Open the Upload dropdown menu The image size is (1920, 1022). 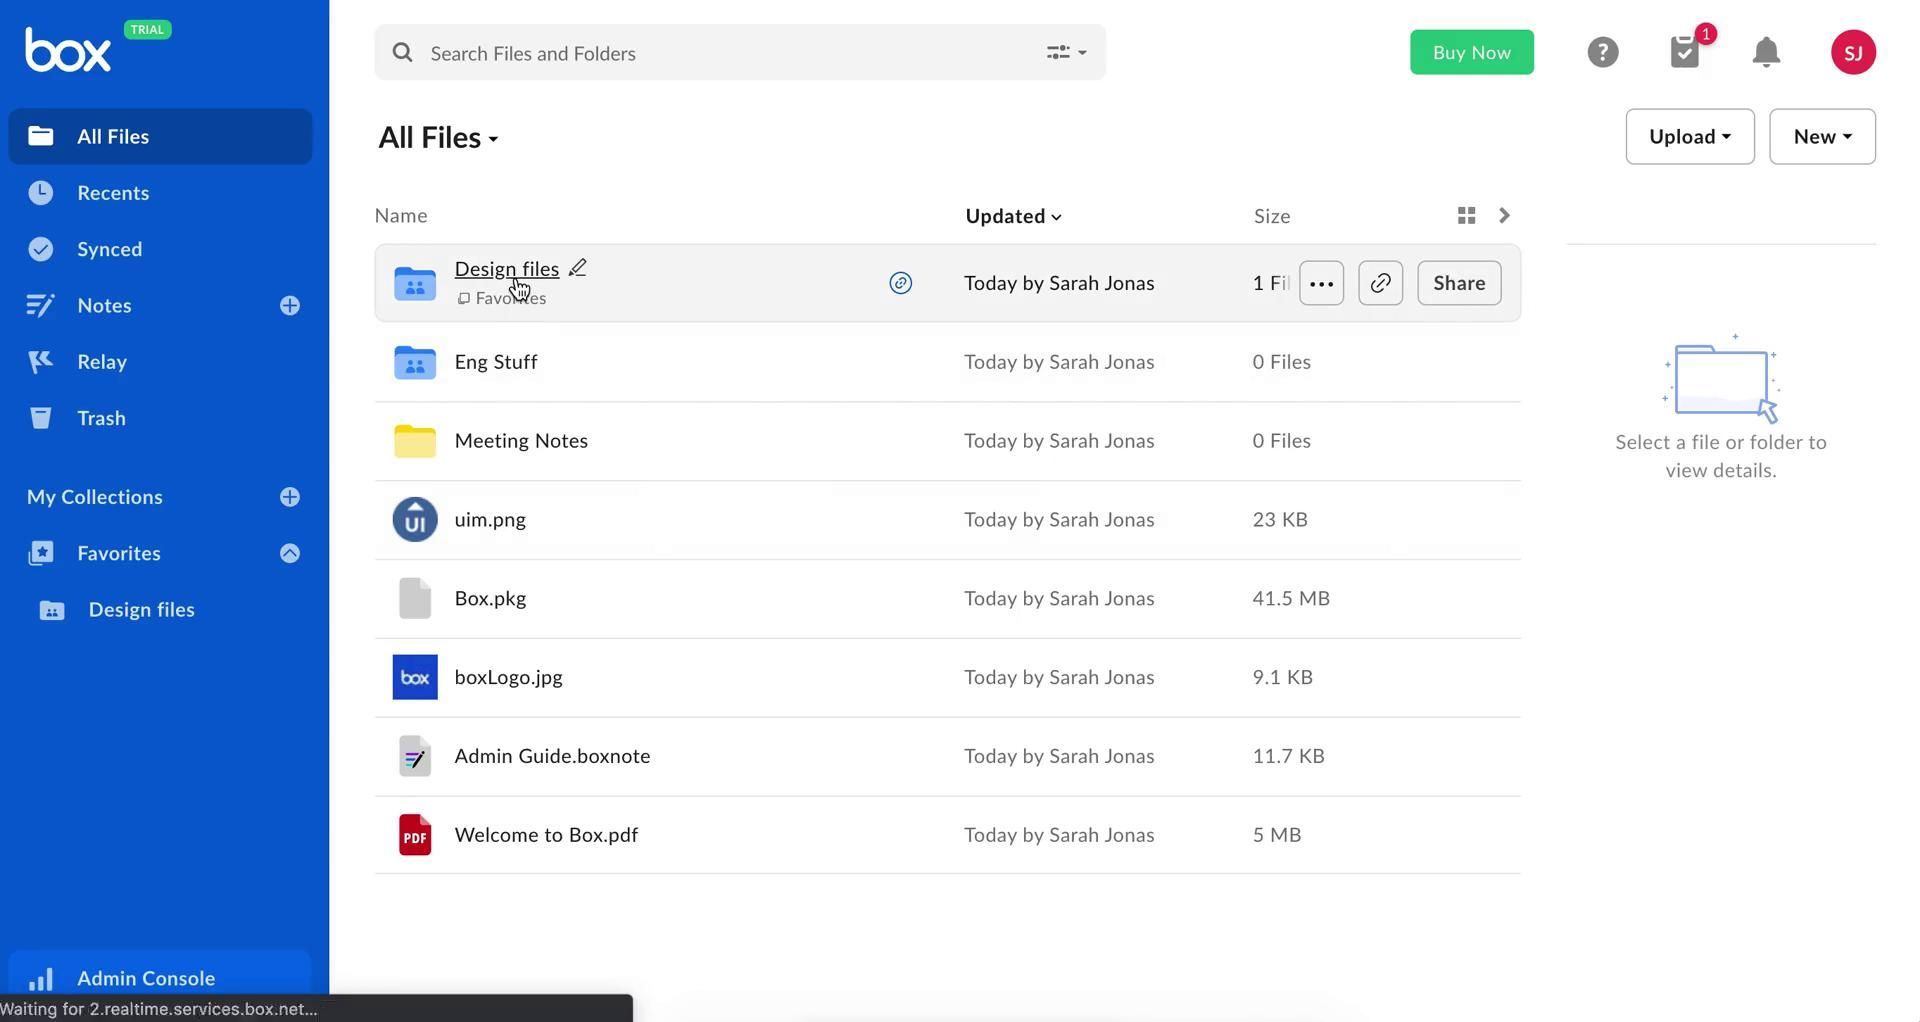(x=1689, y=137)
